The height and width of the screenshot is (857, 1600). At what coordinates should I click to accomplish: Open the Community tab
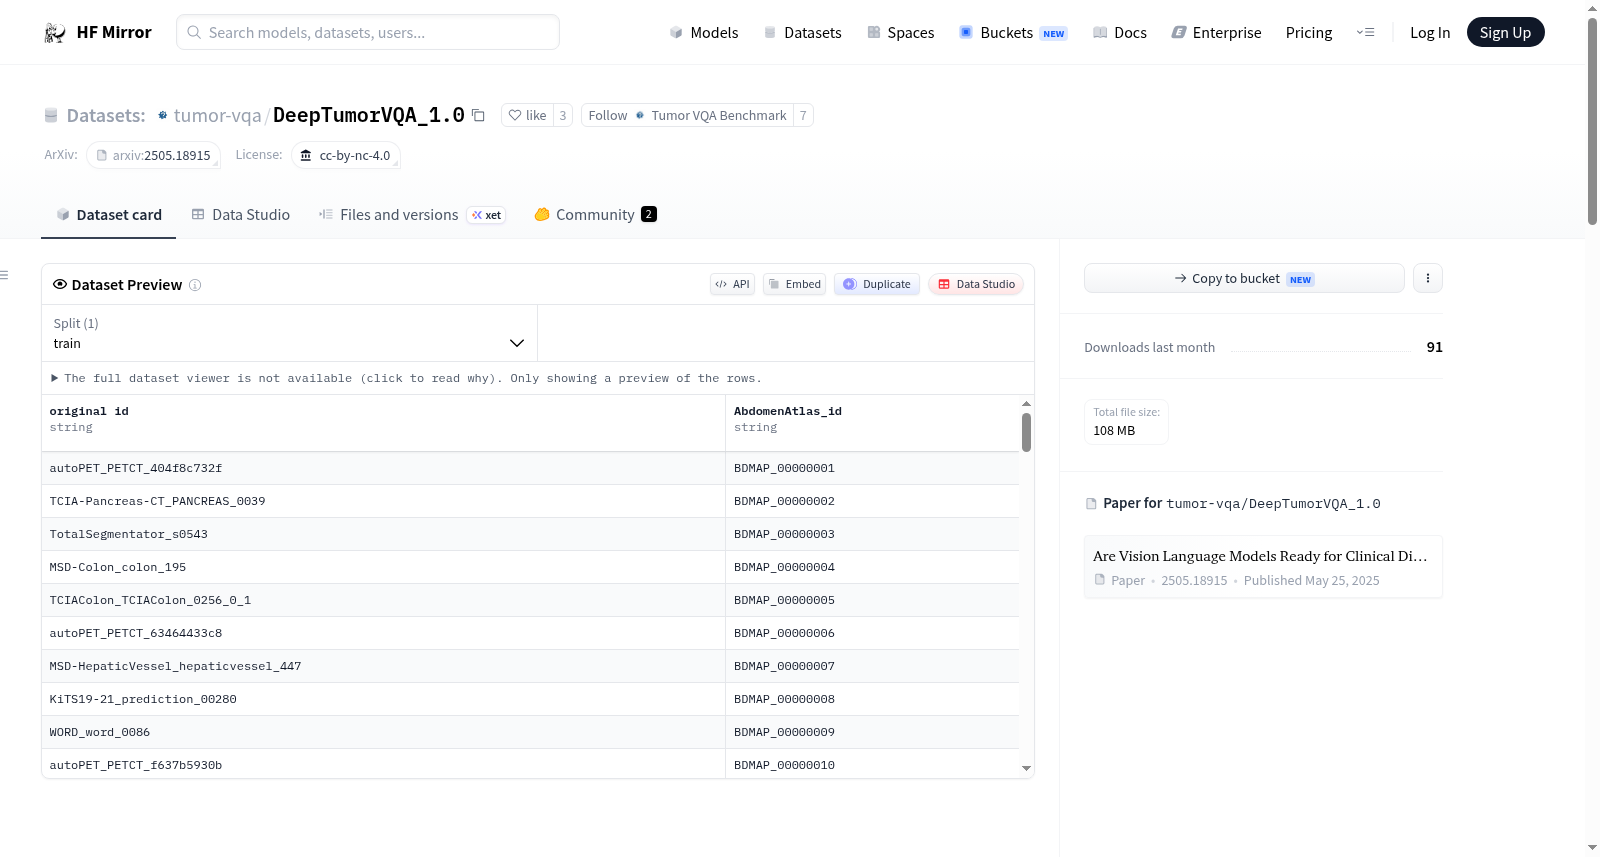pyautogui.click(x=595, y=215)
